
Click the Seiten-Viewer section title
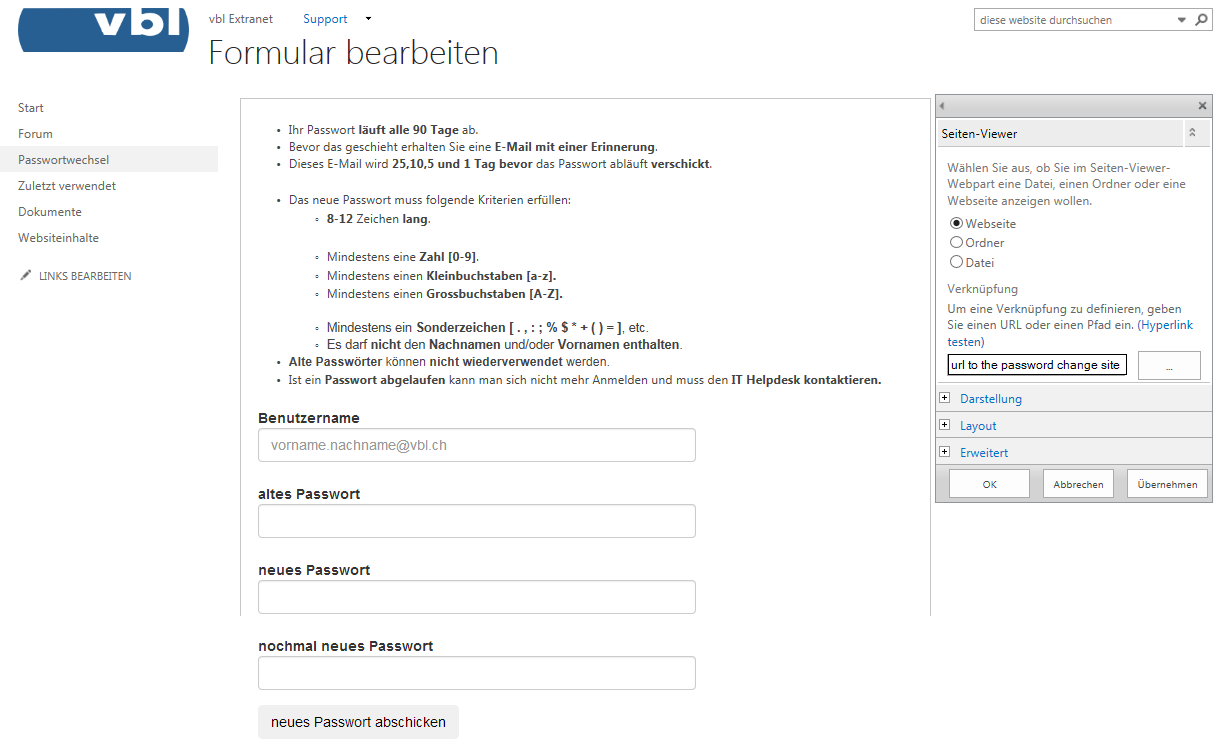pyautogui.click(x=979, y=133)
